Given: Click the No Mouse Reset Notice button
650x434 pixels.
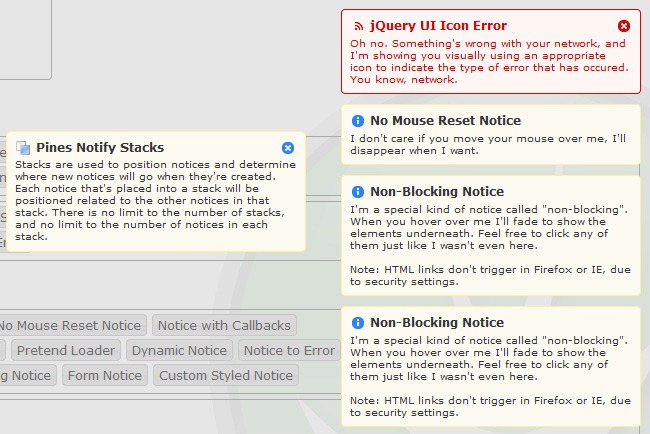Looking at the screenshot, I should [70, 325].
